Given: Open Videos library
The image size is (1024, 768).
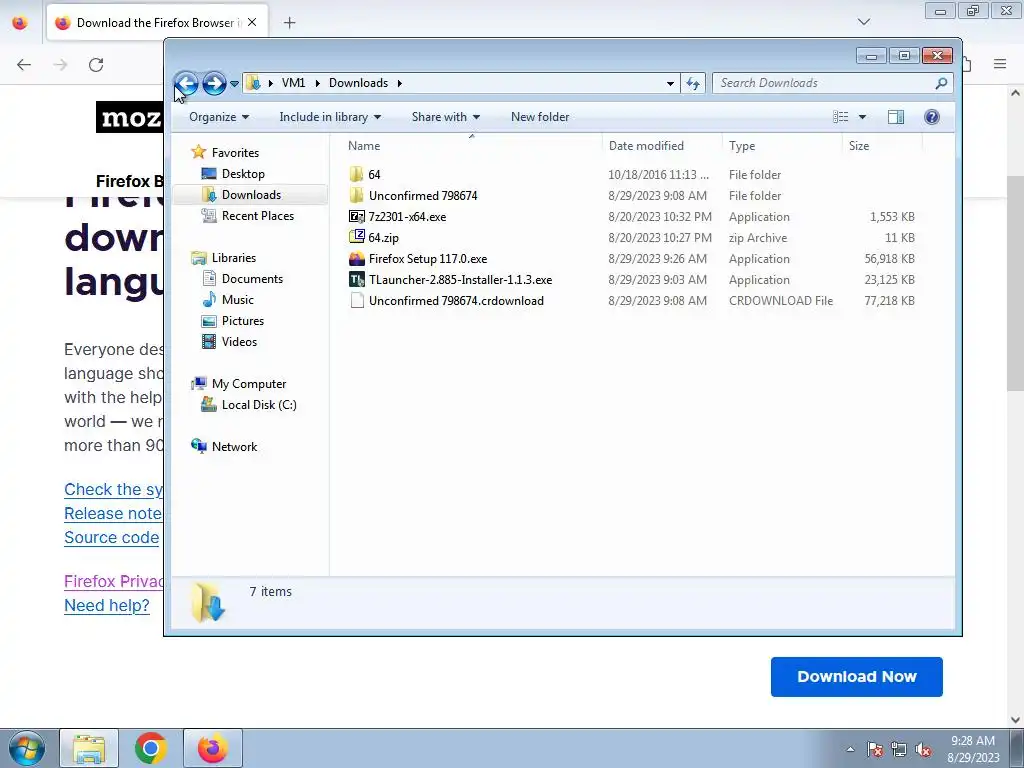Looking at the screenshot, I should pos(239,342).
